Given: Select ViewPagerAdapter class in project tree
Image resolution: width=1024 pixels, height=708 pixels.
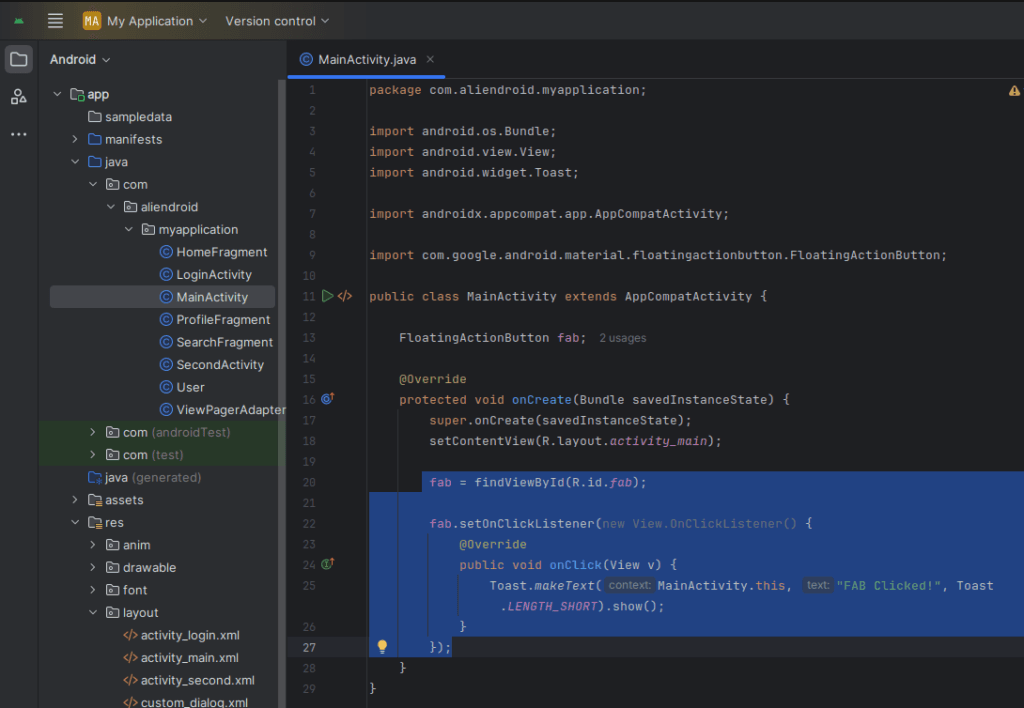Looking at the screenshot, I should 223,410.
